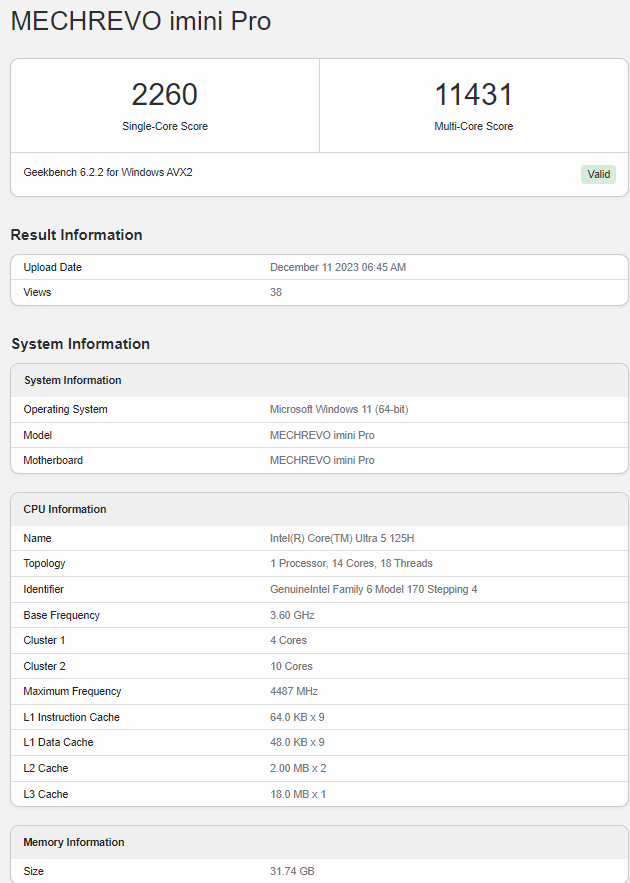The height and width of the screenshot is (883, 630).
Task: Click the Geekbench 6.2.2 for Windows AVX2 text
Action: (108, 172)
